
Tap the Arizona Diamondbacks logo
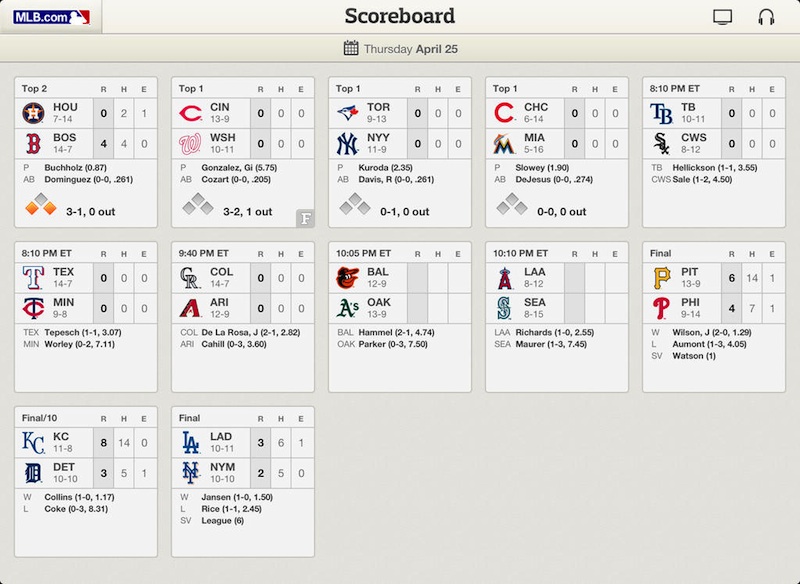point(190,308)
